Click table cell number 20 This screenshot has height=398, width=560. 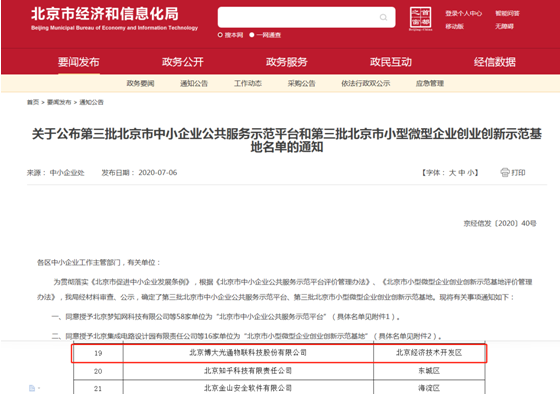[98, 371]
